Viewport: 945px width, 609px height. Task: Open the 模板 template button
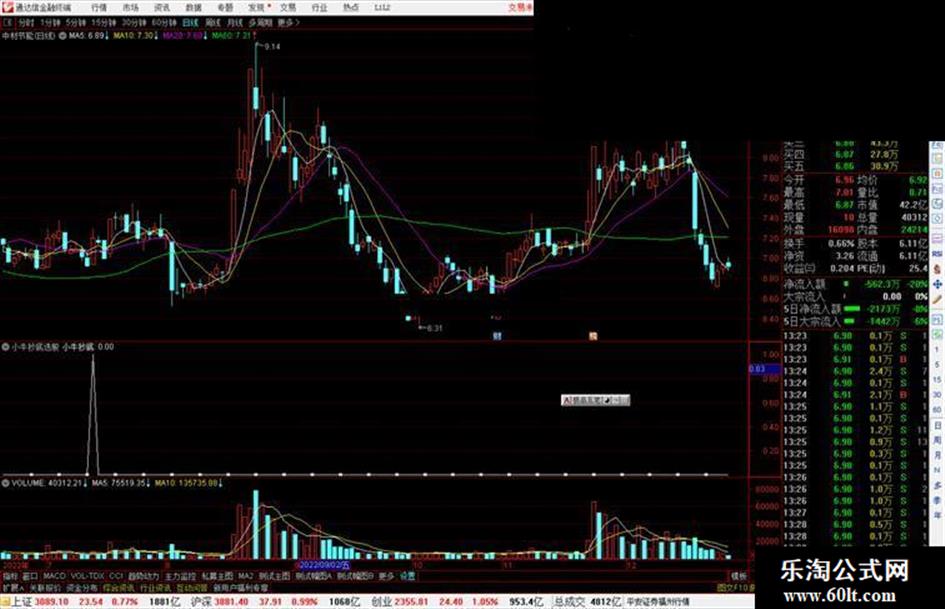click(x=738, y=576)
